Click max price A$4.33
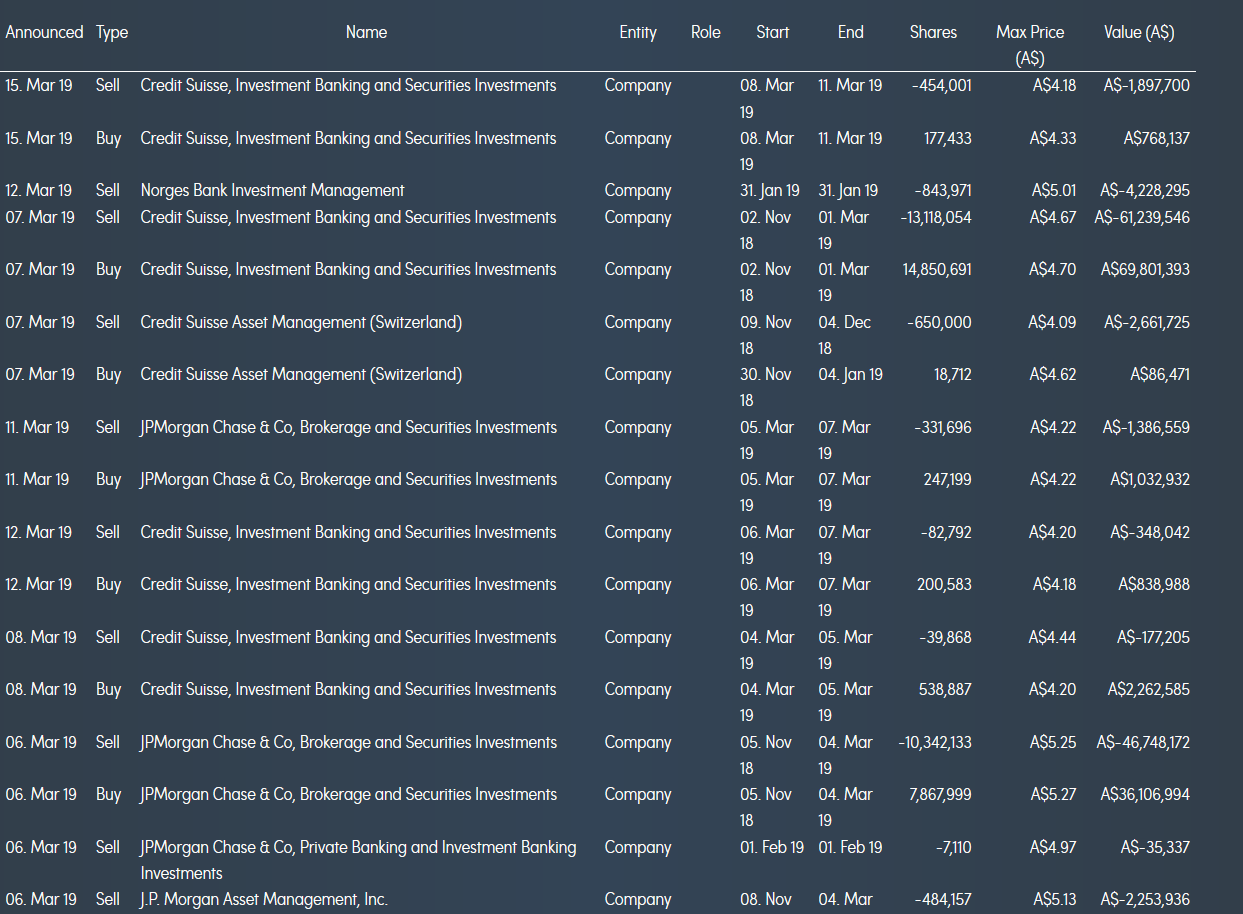The image size is (1243, 914). coord(1054,138)
